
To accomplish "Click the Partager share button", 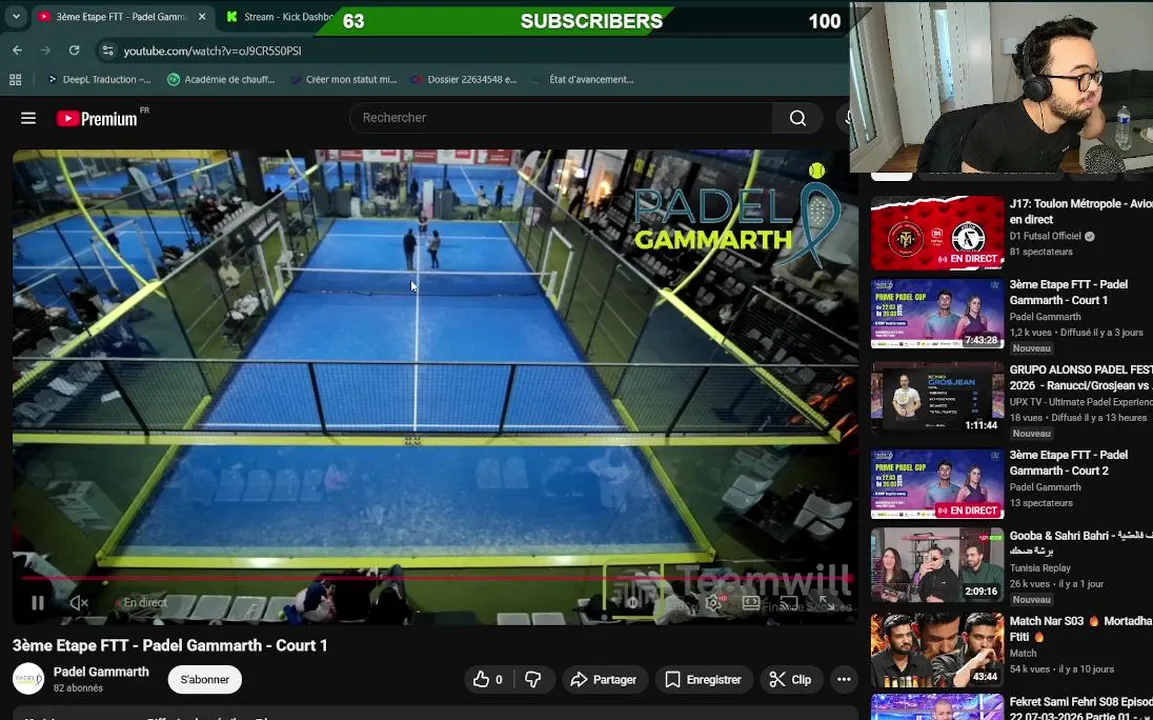I will pos(604,680).
